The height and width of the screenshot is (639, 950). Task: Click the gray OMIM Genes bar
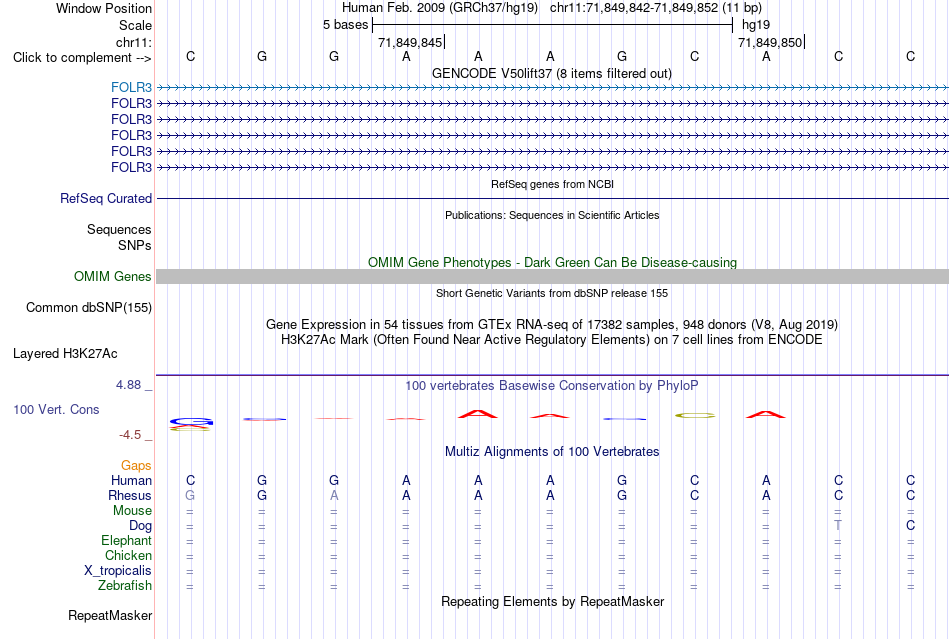[552, 277]
